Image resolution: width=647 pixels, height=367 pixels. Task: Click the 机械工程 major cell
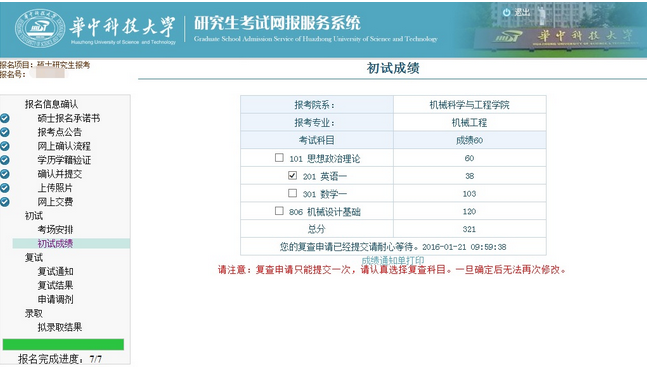pos(470,123)
